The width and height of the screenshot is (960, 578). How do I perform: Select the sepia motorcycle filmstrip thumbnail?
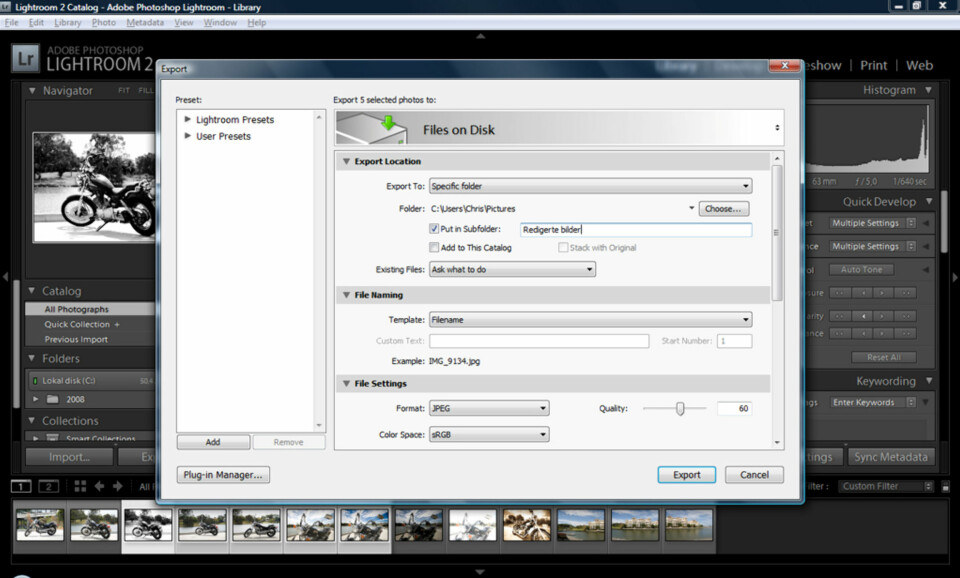click(x=527, y=525)
